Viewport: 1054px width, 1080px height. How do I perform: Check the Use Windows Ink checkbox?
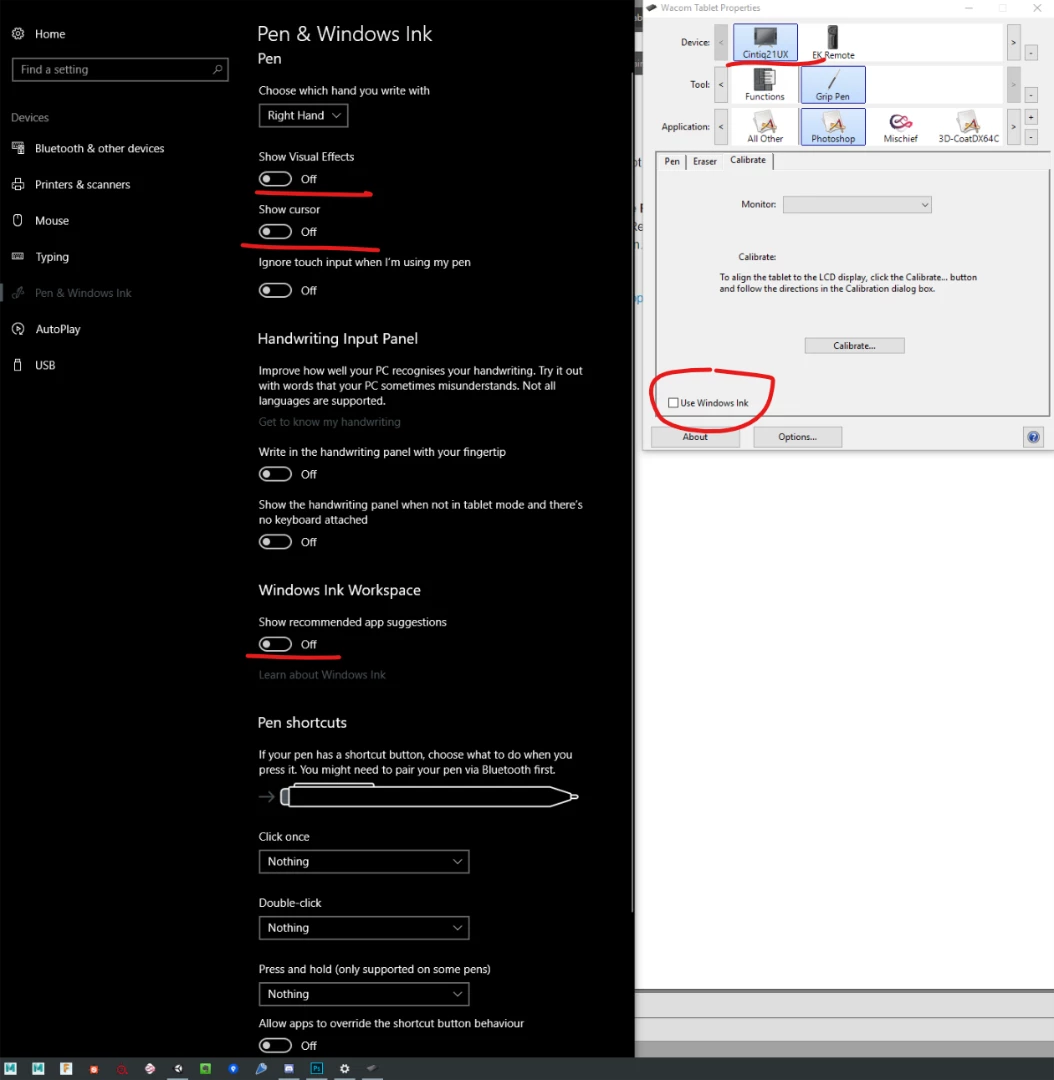point(673,403)
